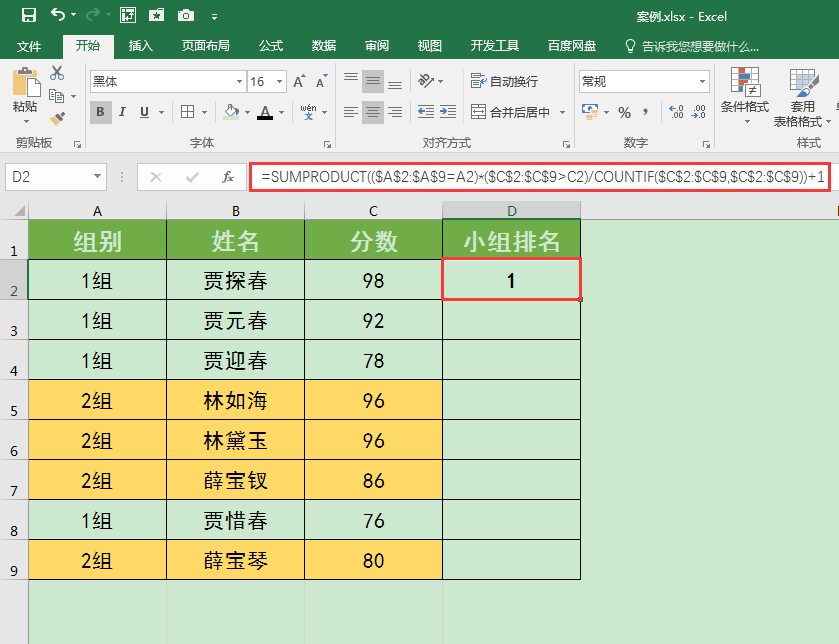Click the Percent Style icon
Screen dimensions: 839x644
coord(624,112)
